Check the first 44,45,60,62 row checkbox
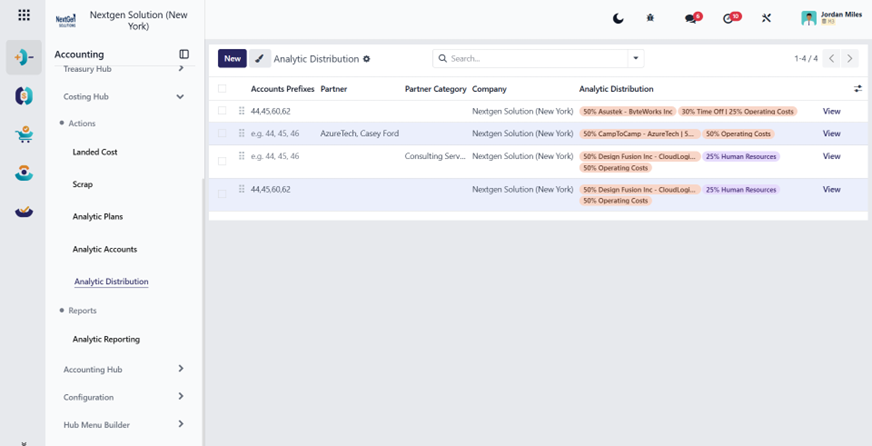The height and width of the screenshot is (446, 872). [x=222, y=111]
